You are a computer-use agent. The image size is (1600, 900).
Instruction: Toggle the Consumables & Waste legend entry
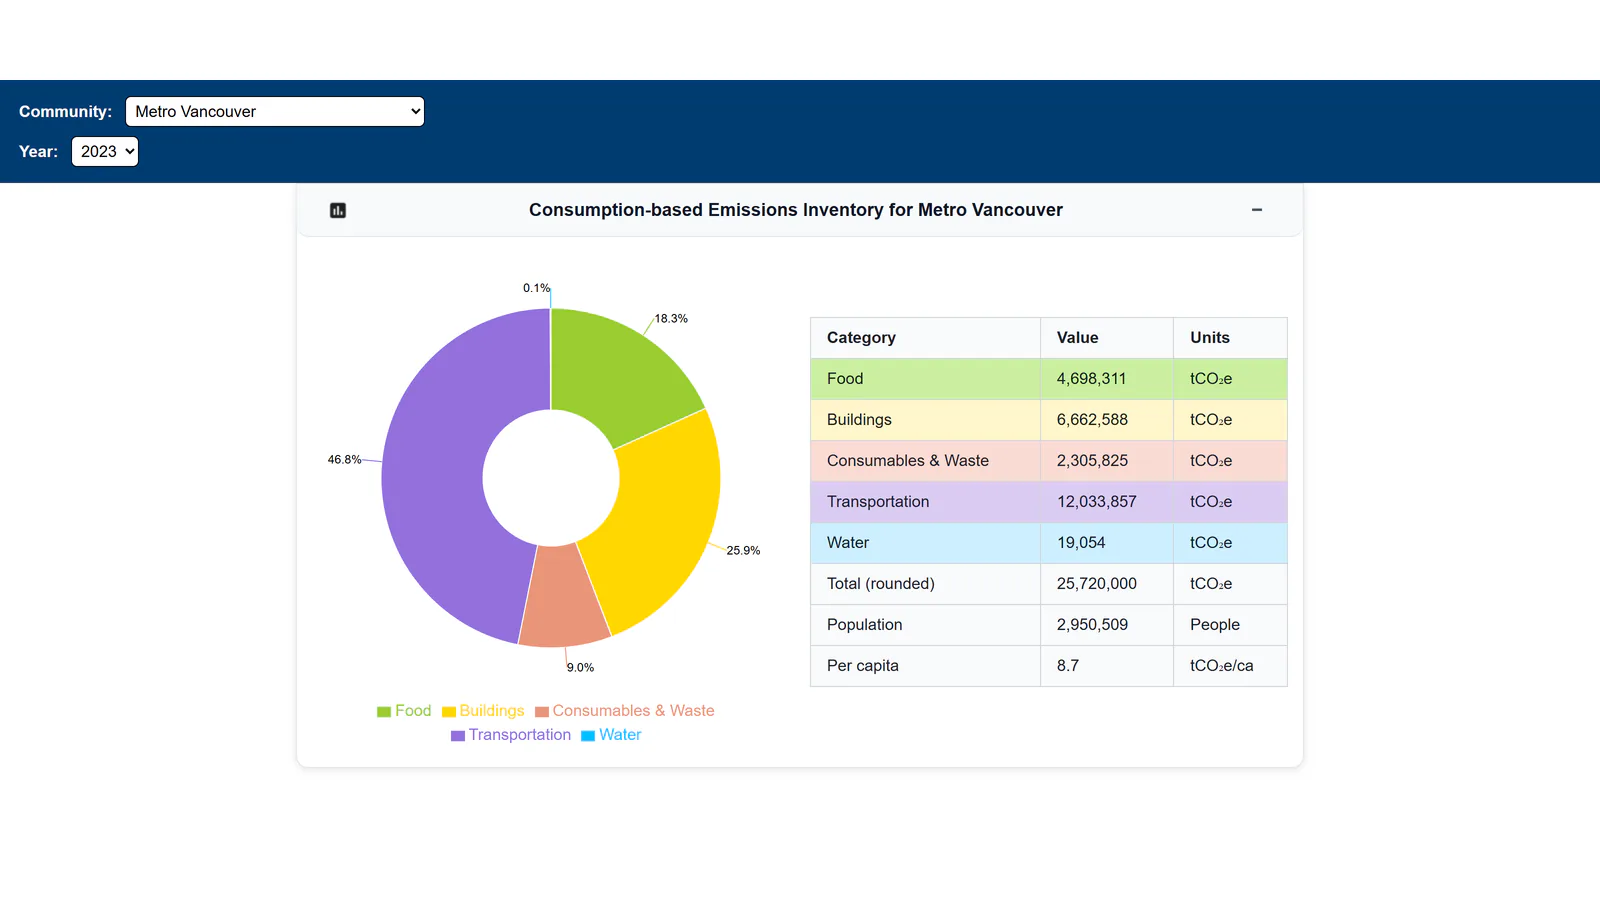625,711
